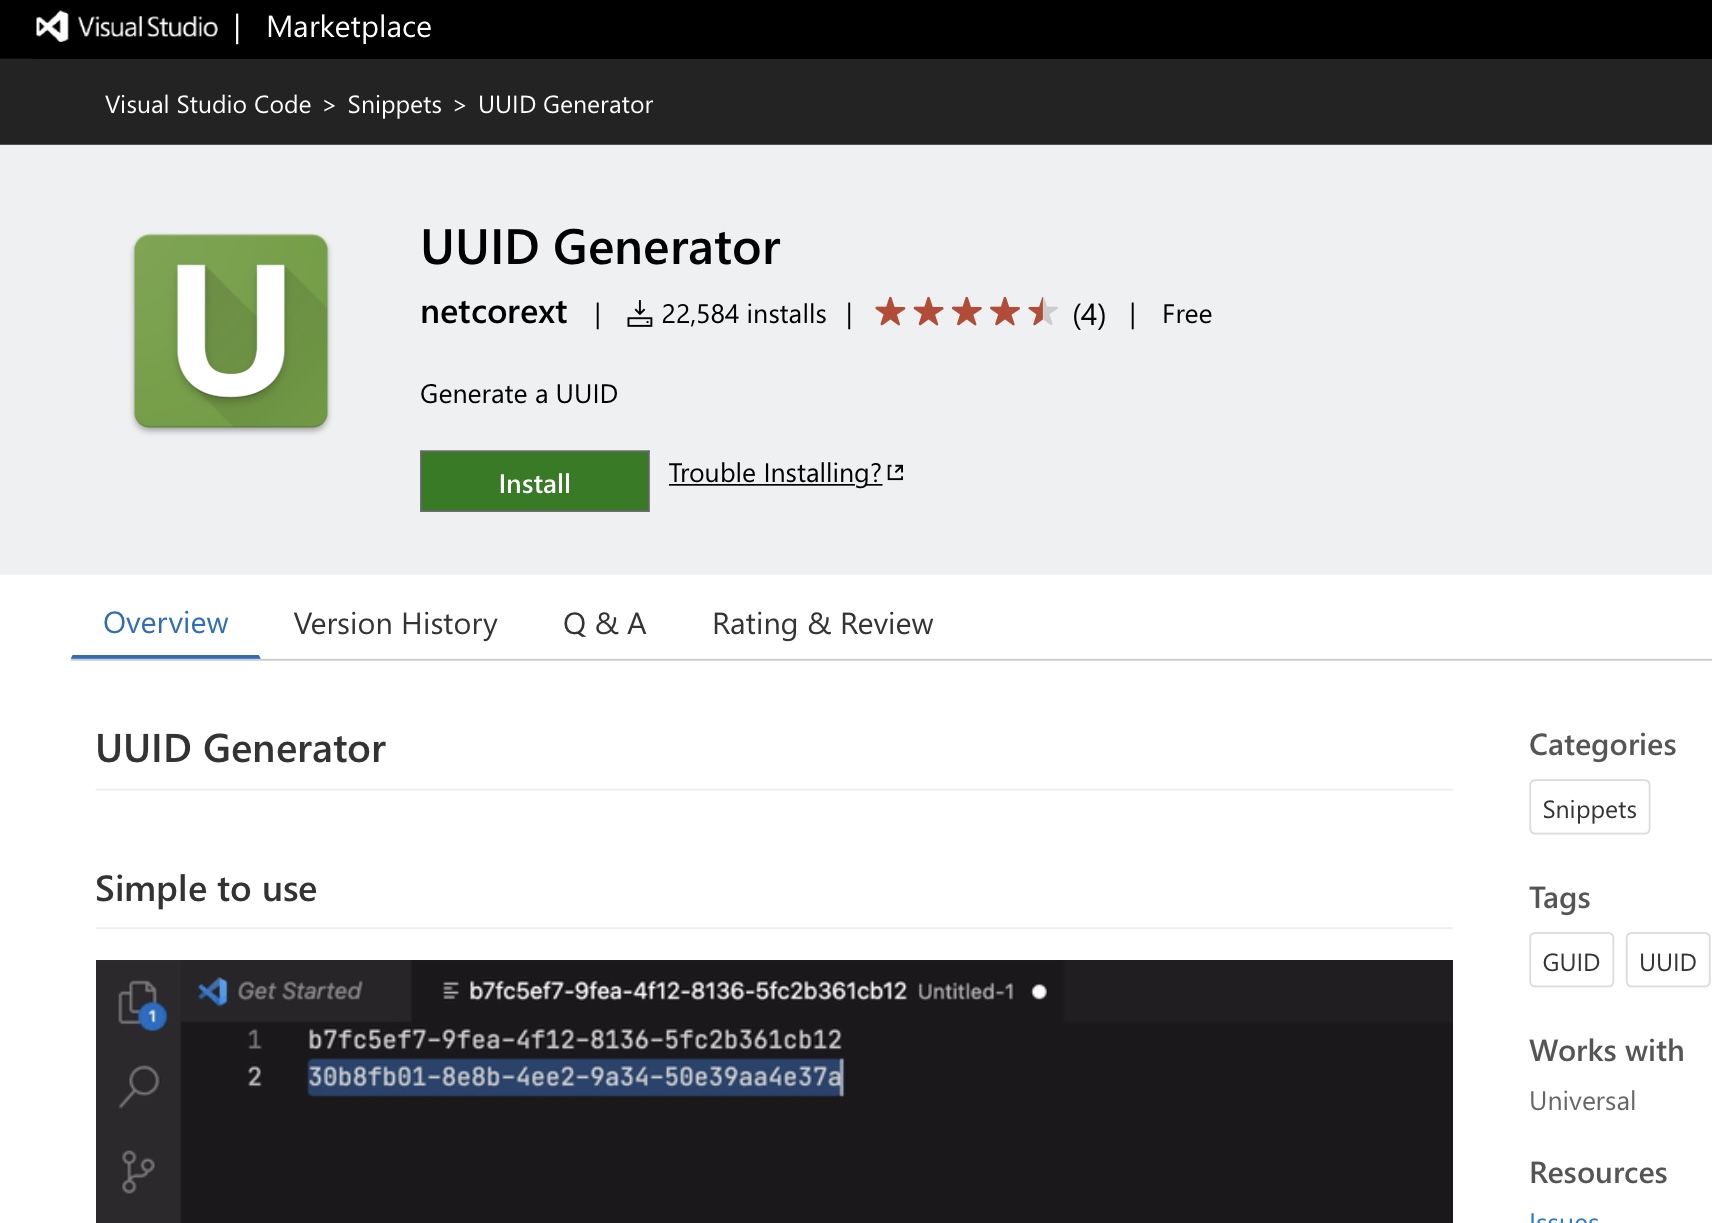Click the Visual Studio logo icon
This screenshot has height=1223, width=1712.
52,27
